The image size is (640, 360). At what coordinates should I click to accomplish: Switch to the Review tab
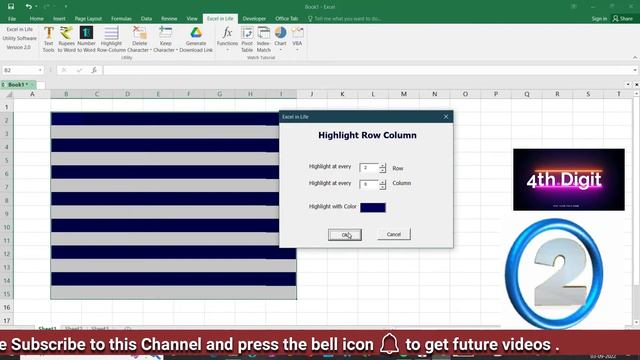[x=169, y=19]
